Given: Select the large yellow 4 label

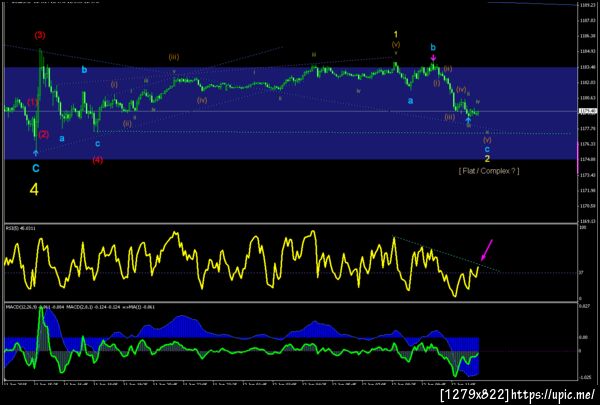Looking at the screenshot, I should [x=34, y=189].
